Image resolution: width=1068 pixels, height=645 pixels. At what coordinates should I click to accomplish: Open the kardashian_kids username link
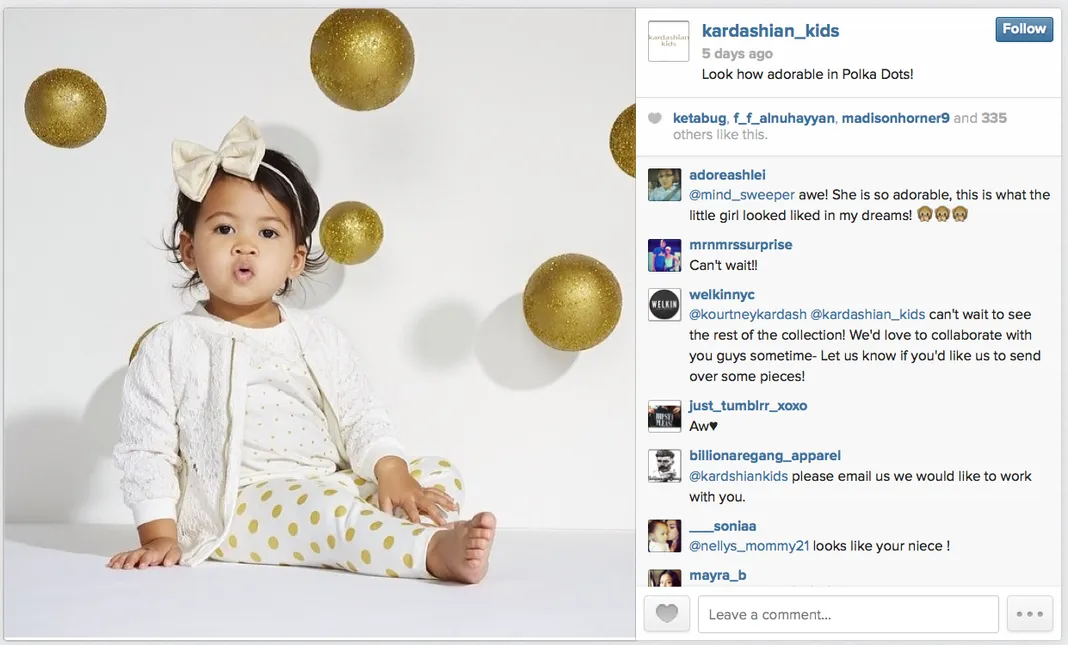tap(770, 31)
